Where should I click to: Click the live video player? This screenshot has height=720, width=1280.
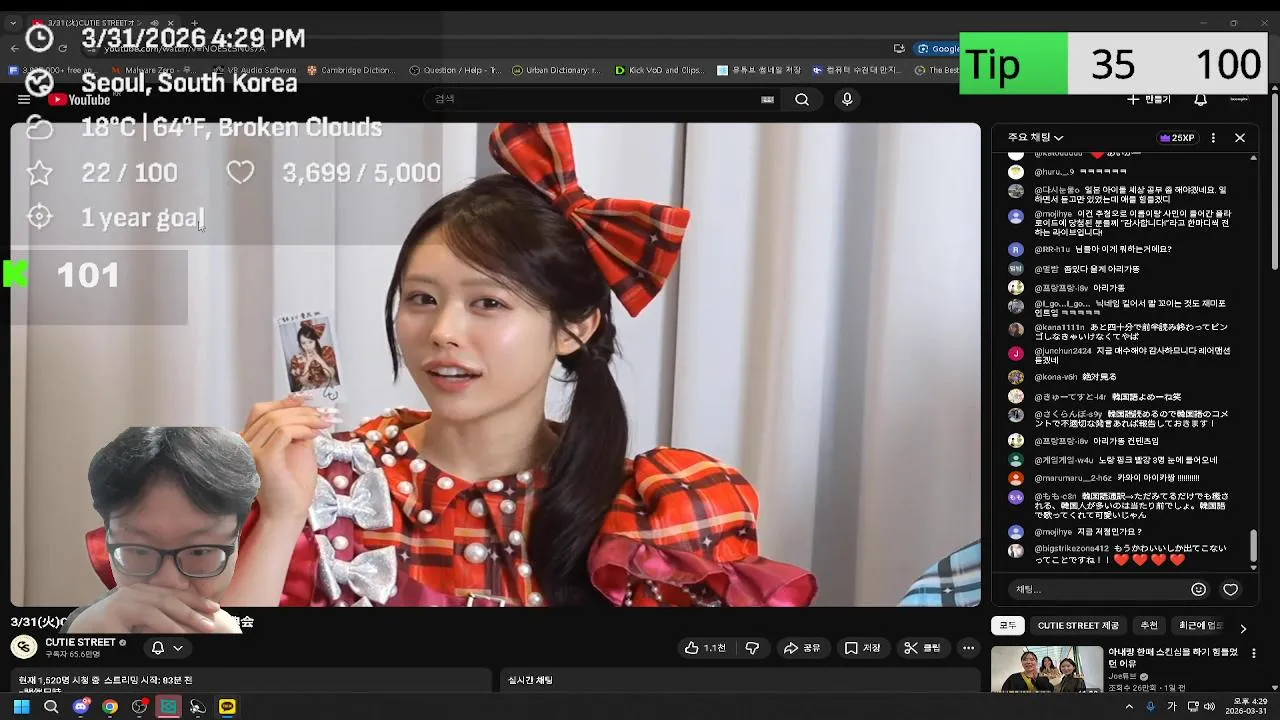496,365
